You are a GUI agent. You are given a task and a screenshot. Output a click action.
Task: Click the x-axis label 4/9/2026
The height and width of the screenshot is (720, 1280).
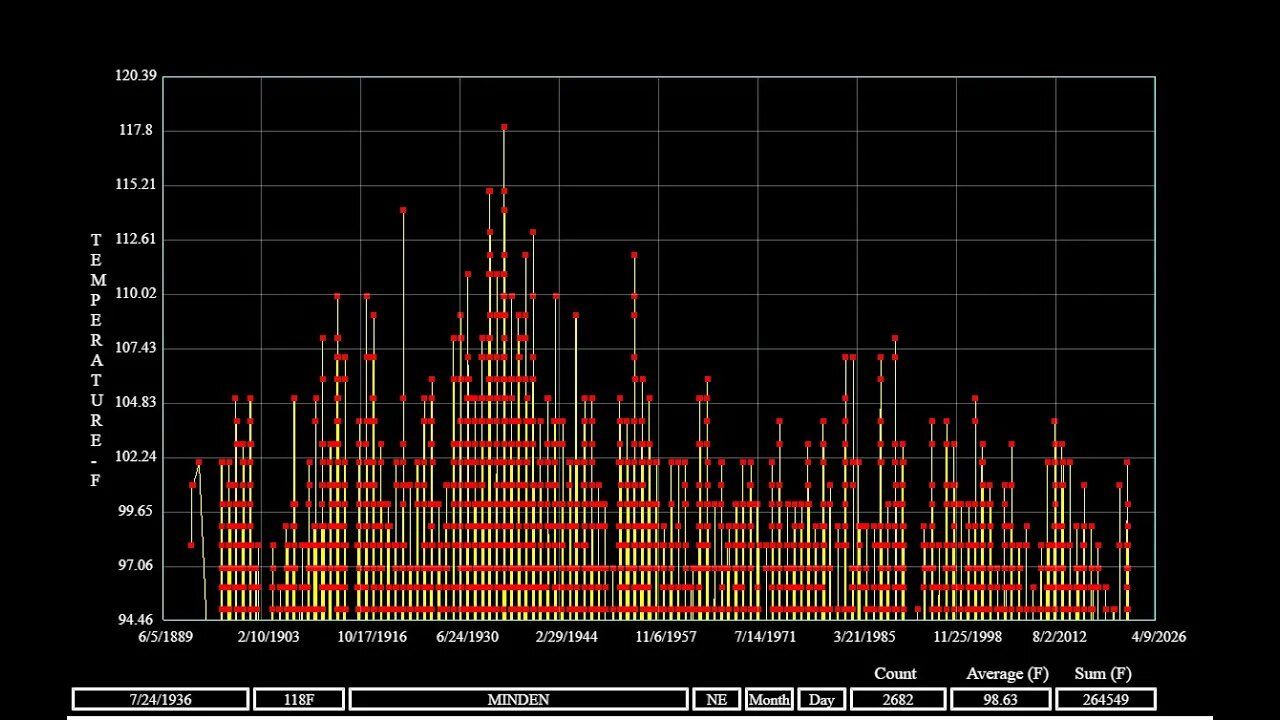(1158, 637)
